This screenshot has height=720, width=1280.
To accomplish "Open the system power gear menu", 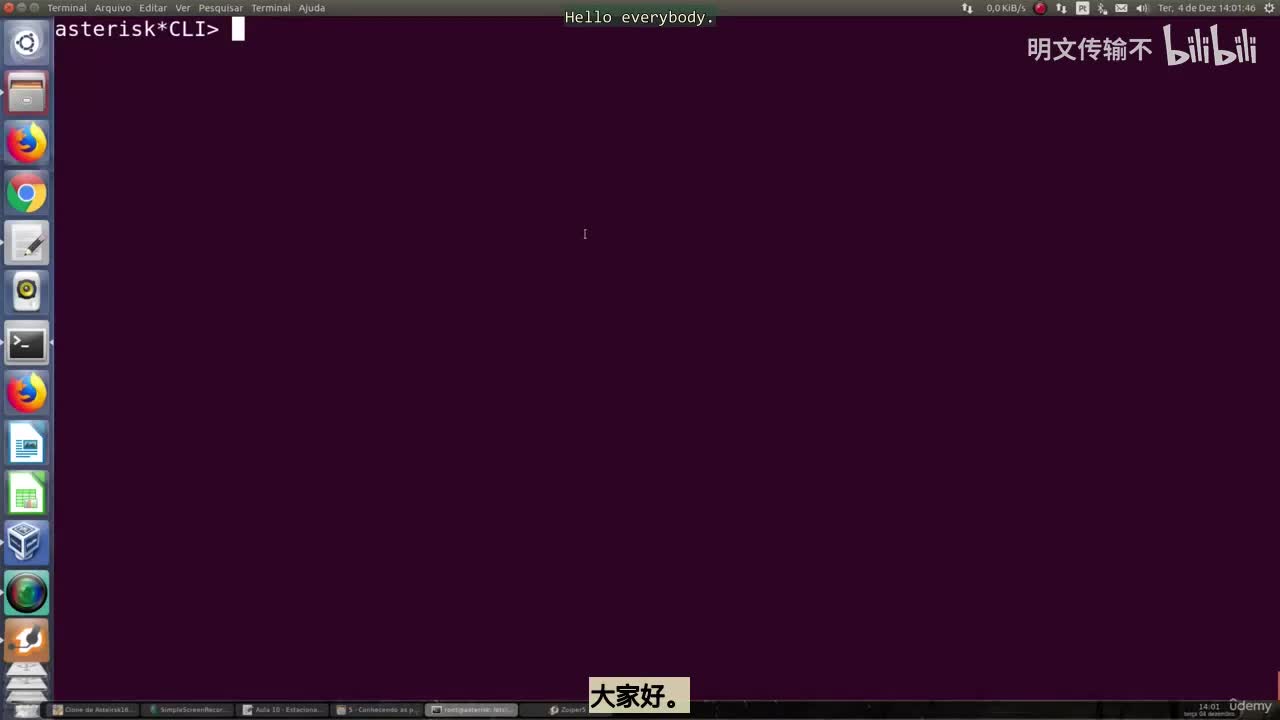I will (x=1268, y=8).
